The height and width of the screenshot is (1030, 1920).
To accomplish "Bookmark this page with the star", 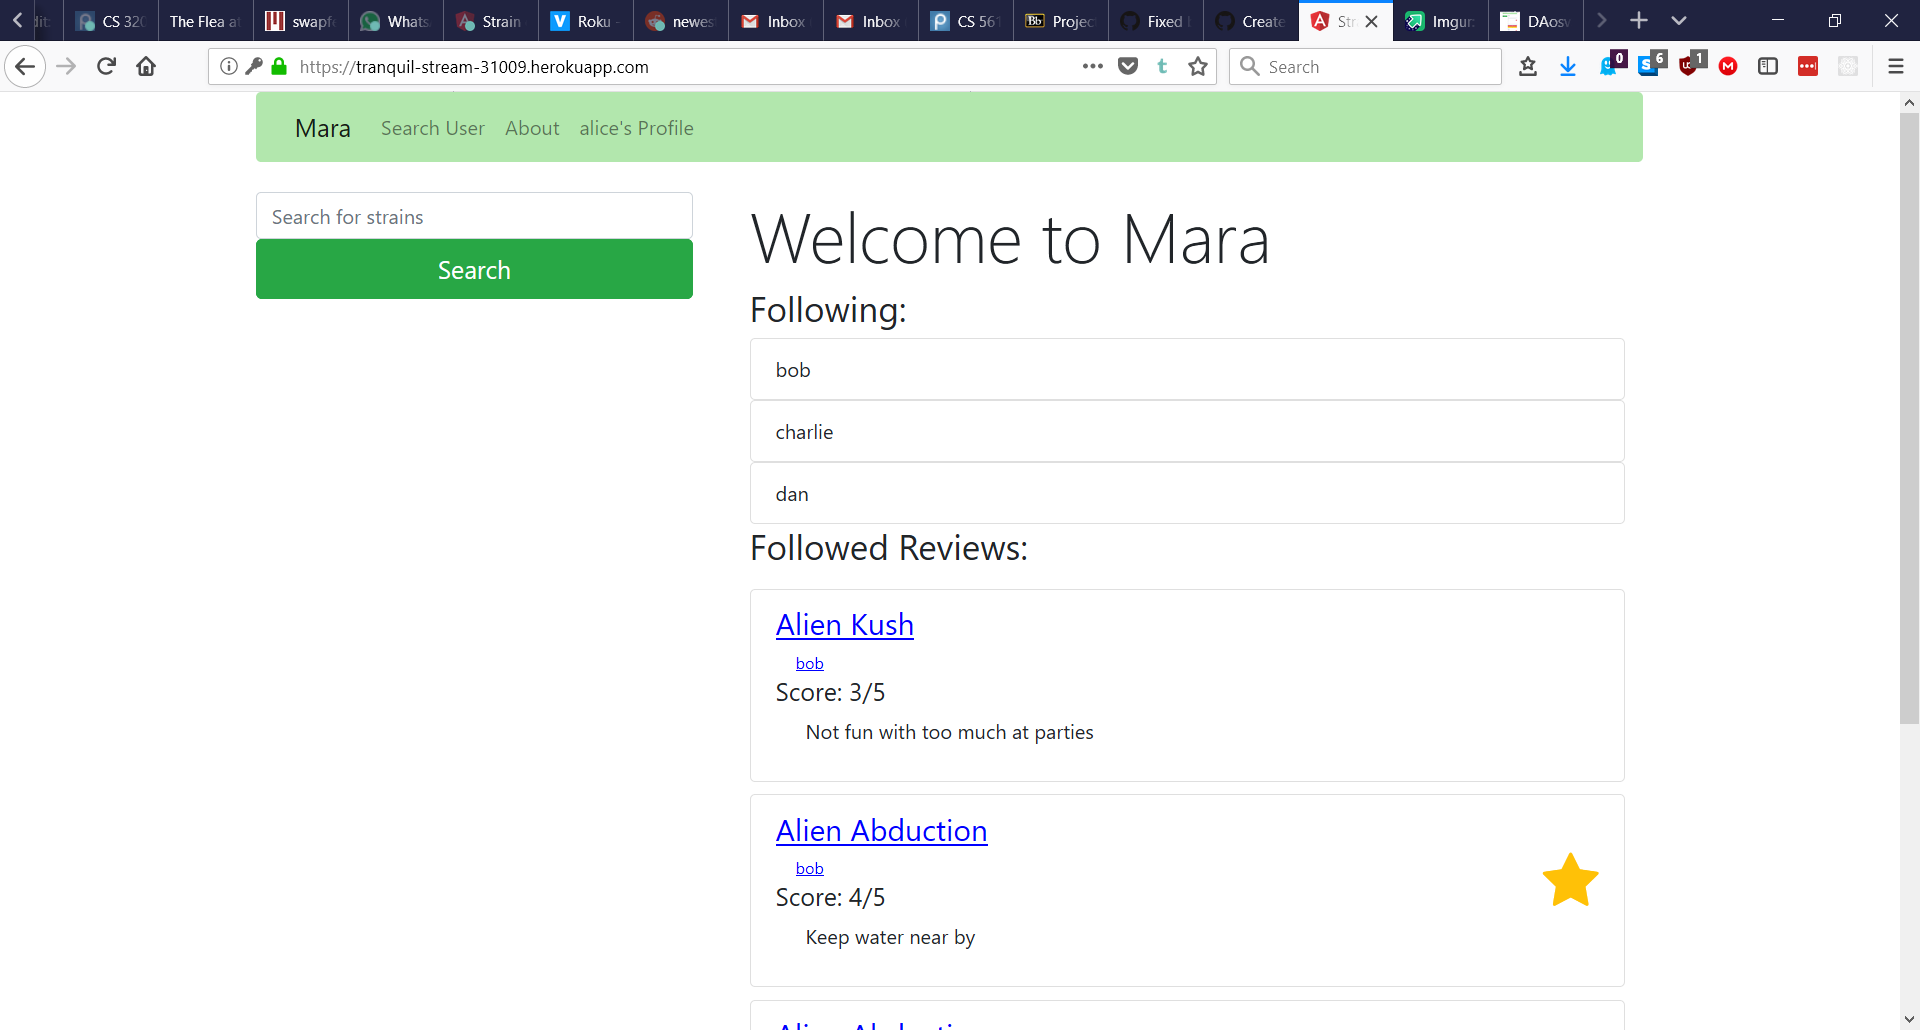I will (1198, 66).
